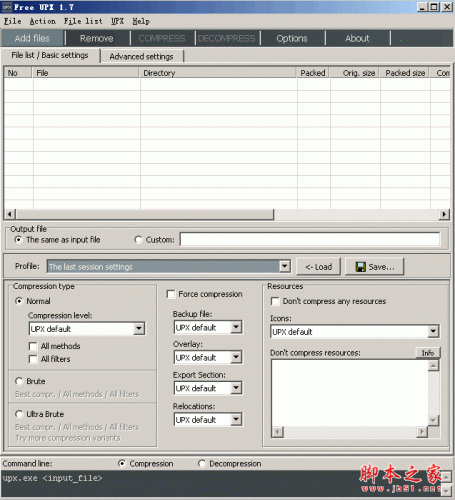Click the Info button for resources

tap(428, 353)
